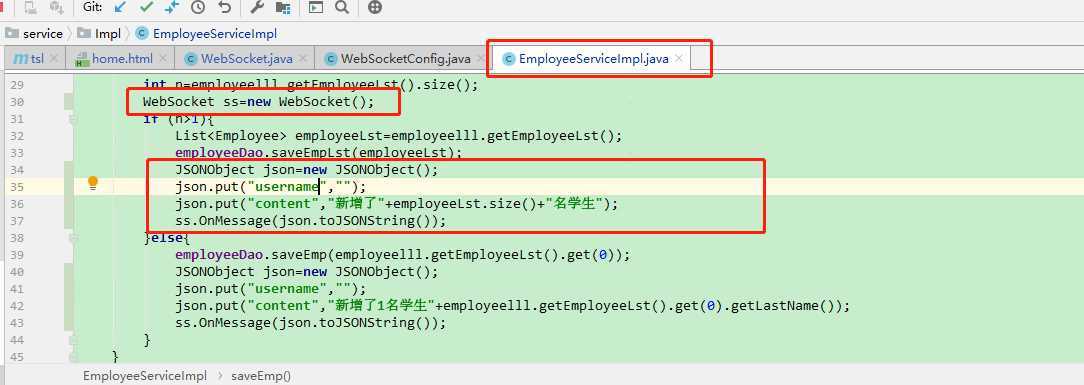Click the Maven 'm' icon on tsl tab
The image size is (1084, 385).
click(21, 59)
